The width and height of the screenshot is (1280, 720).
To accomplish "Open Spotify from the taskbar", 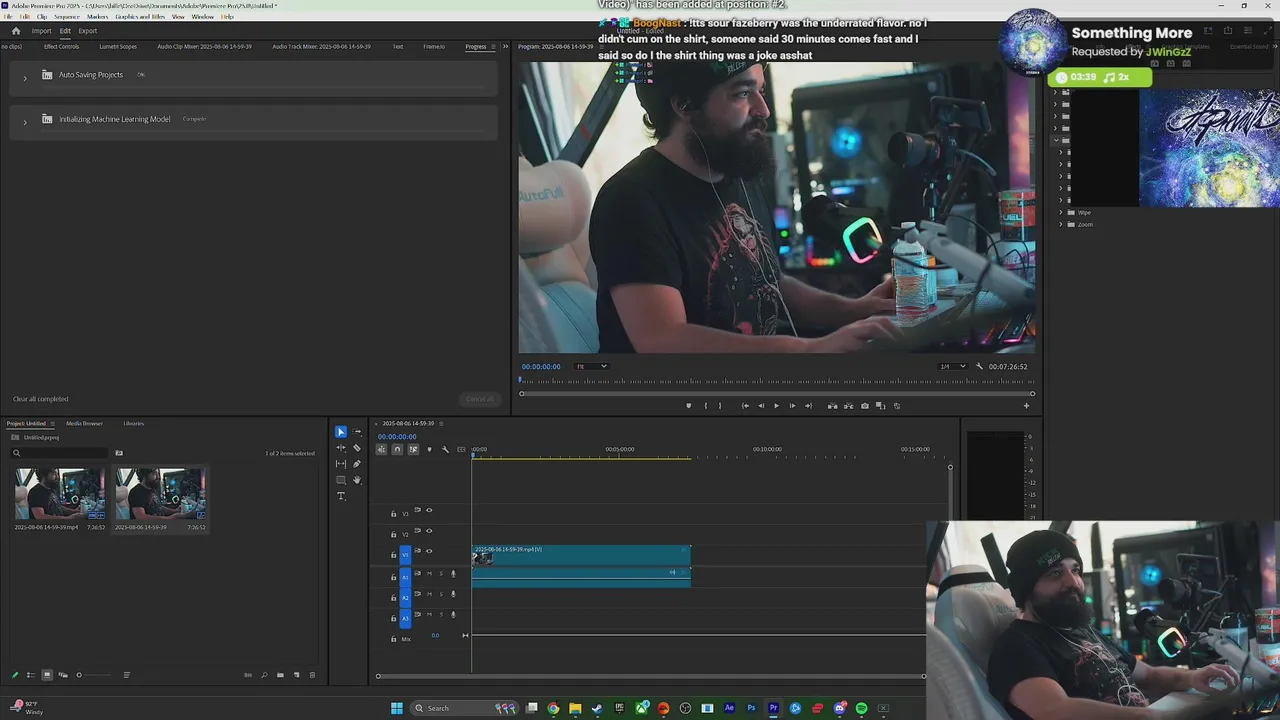I will (861, 708).
